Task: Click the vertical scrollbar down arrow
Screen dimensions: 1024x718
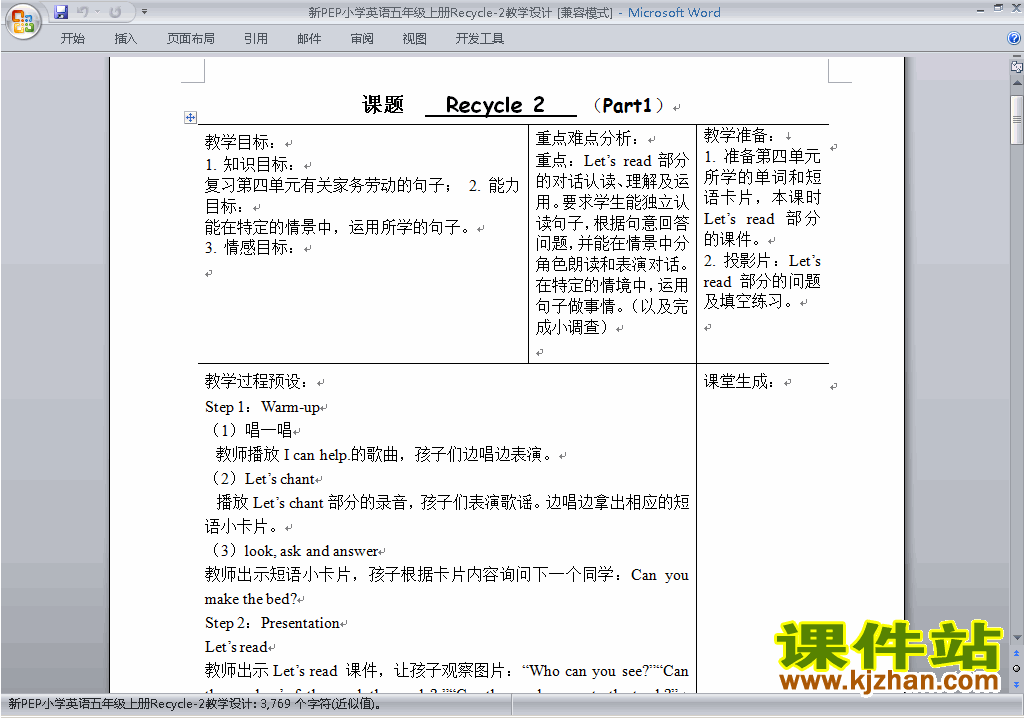Action: pos(1017,638)
